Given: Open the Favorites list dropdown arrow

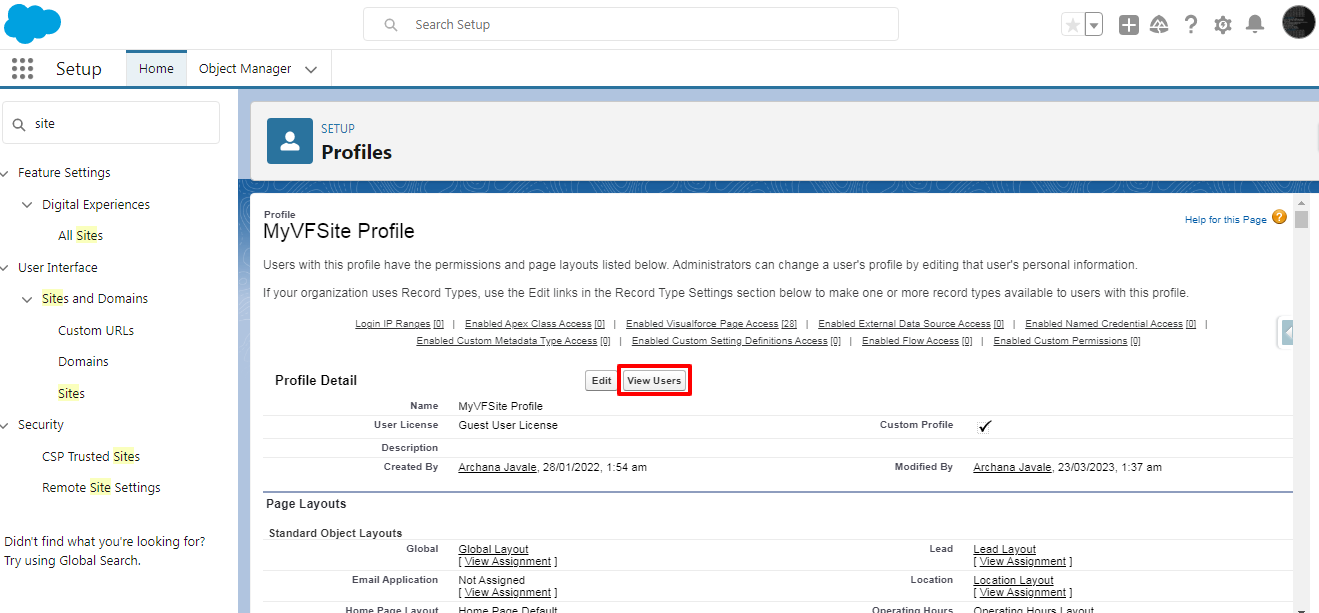Looking at the screenshot, I should tap(1094, 25).
